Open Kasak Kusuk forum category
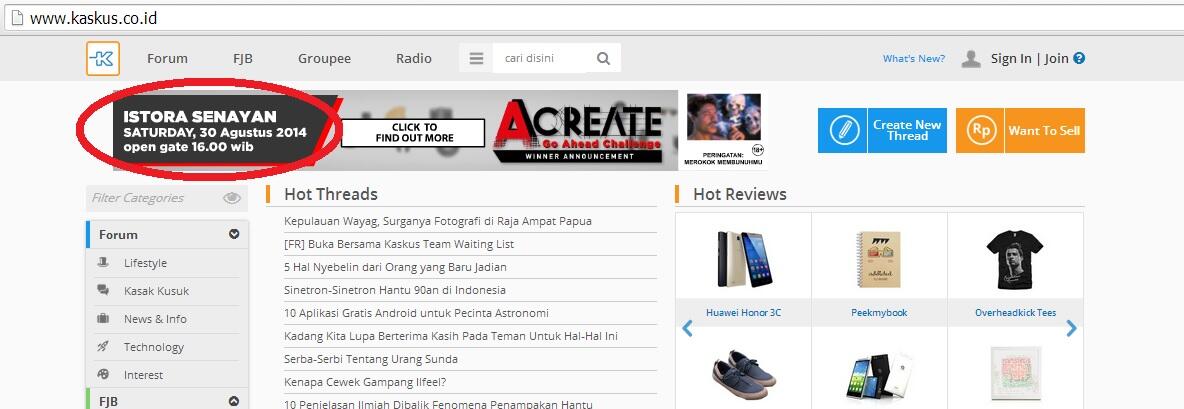The width and height of the screenshot is (1184, 409). (x=156, y=291)
